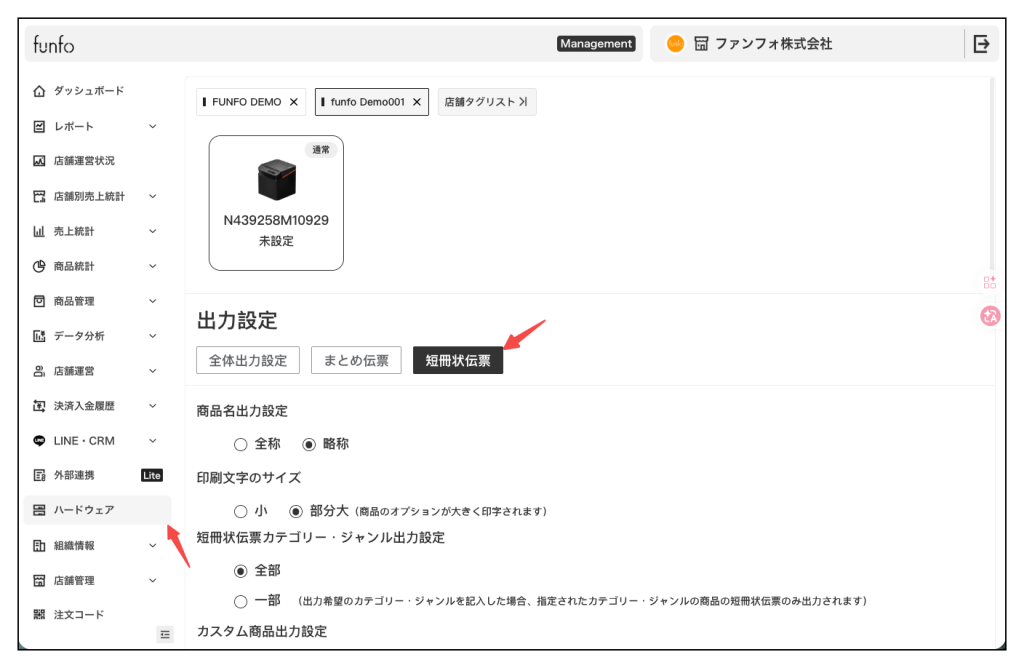The width and height of the screenshot is (1024, 668).
Task: Expand the レポート sidebar menu
Action: coord(152,126)
